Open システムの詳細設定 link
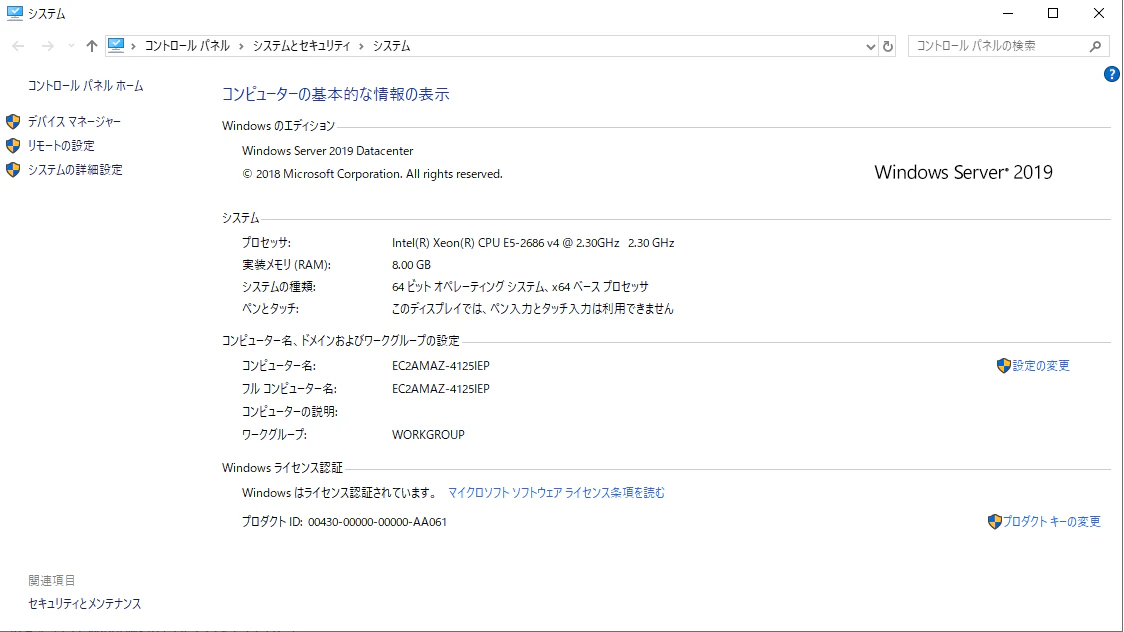This screenshot has height=632, width=1124. (x=75, y=170)
